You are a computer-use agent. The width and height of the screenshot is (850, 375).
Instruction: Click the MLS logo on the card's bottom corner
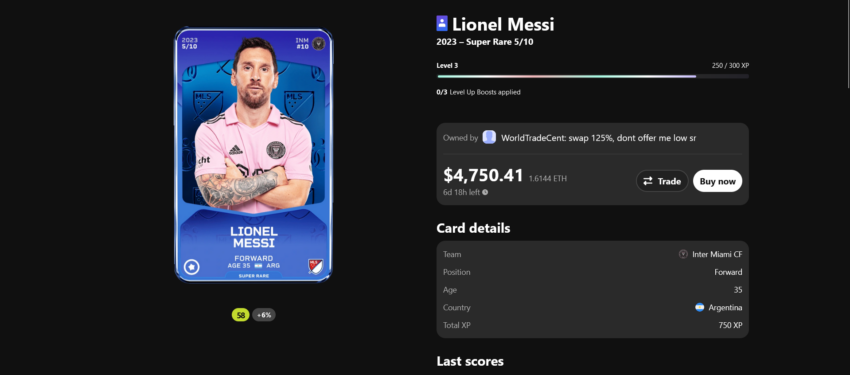coord(315,266)
